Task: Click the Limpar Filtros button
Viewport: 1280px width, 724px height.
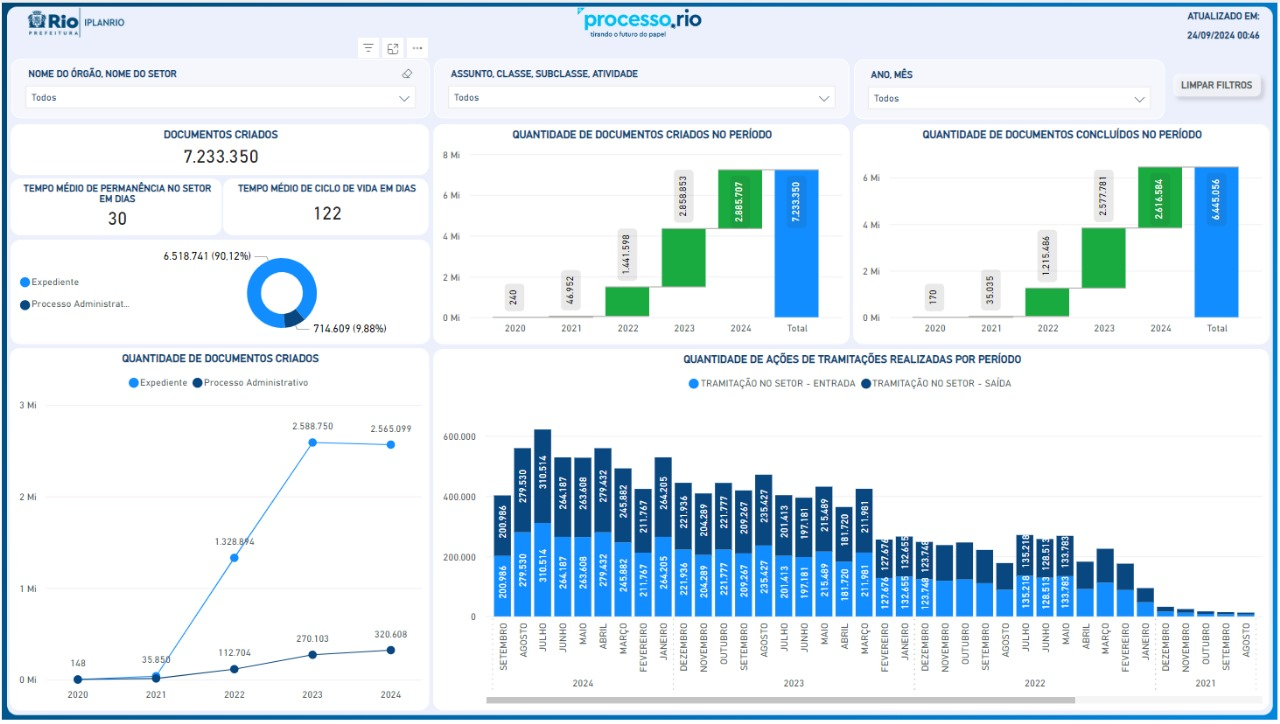Action: [x=1216, y=85]
